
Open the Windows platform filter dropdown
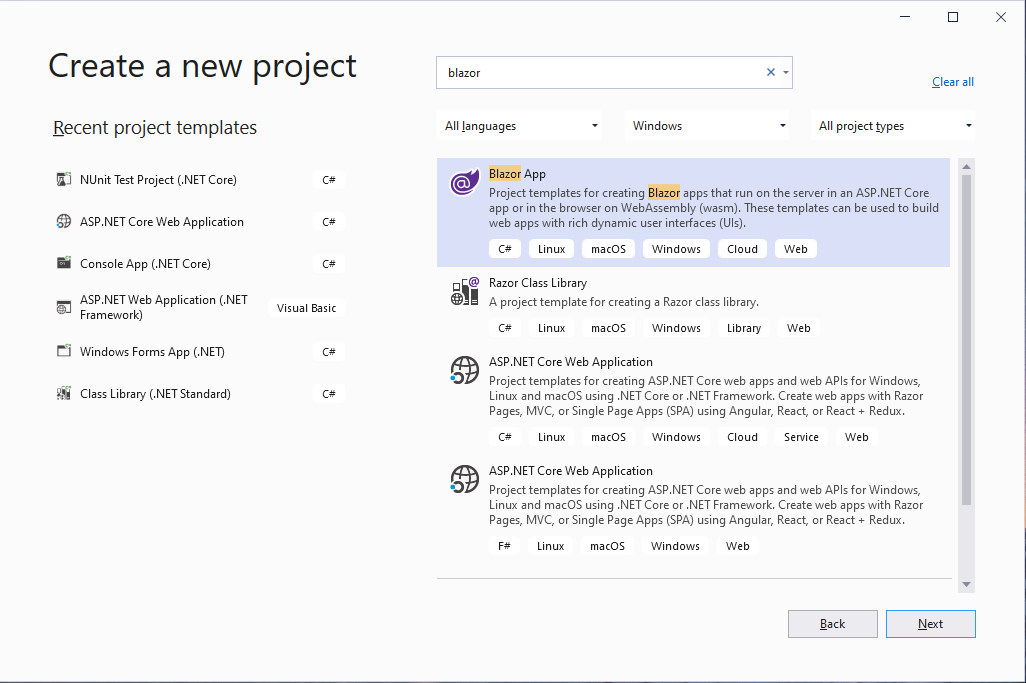708,126
